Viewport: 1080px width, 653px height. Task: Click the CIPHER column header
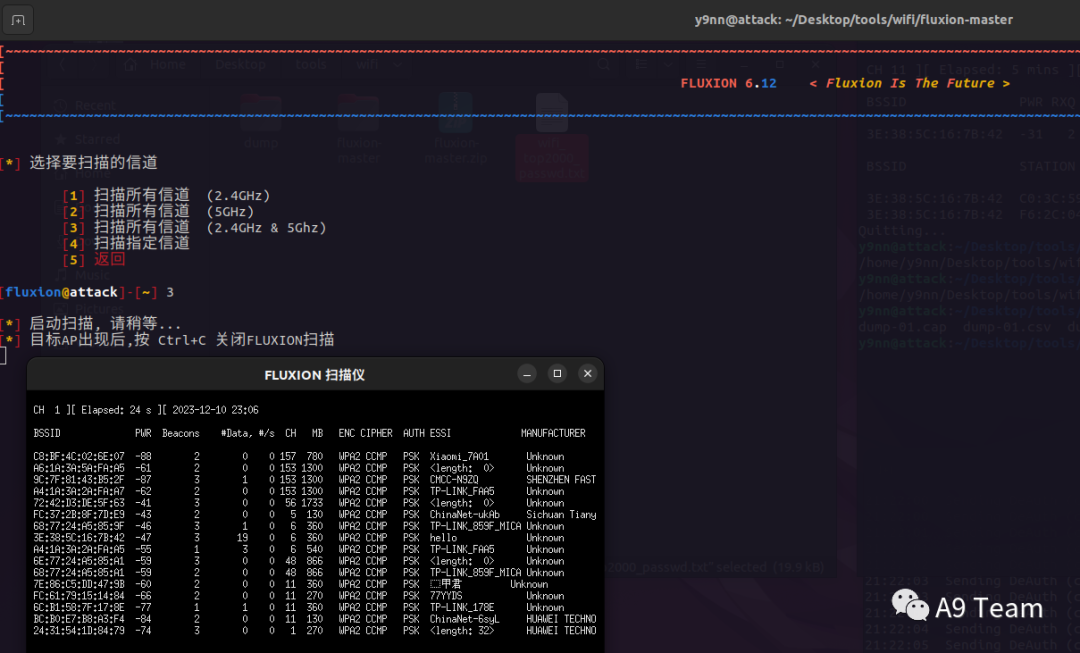pos(376,433)
